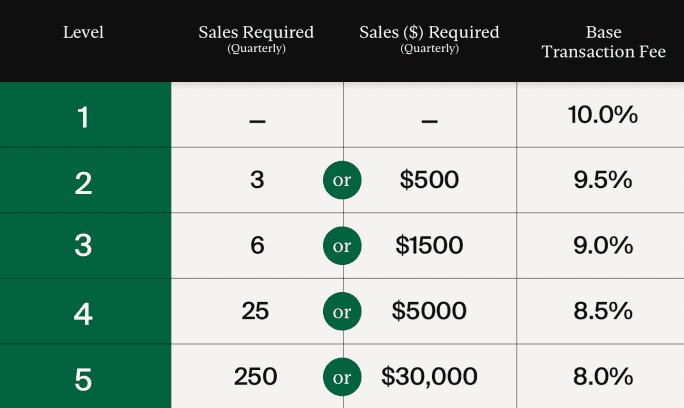Click the "or" circle in Level 3 row
Screen dimensions: 684x408
tap(342, 246)
